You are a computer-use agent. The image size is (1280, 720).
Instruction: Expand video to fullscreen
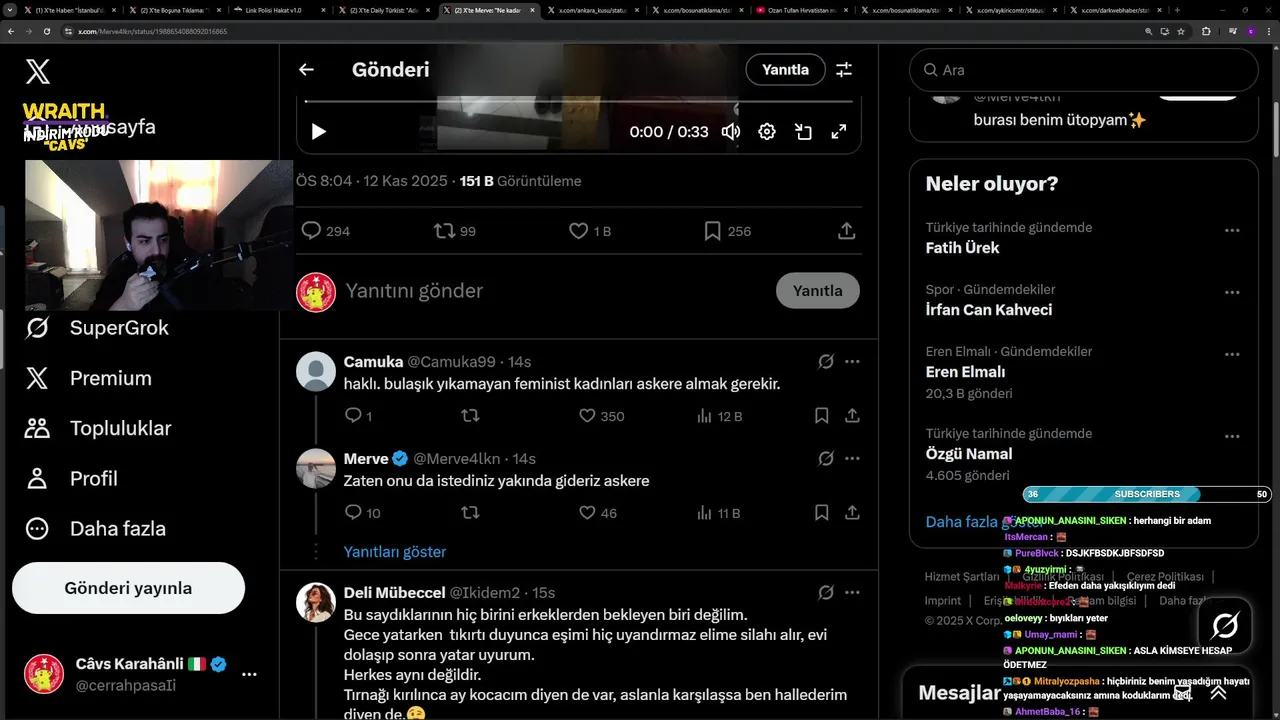839,132
